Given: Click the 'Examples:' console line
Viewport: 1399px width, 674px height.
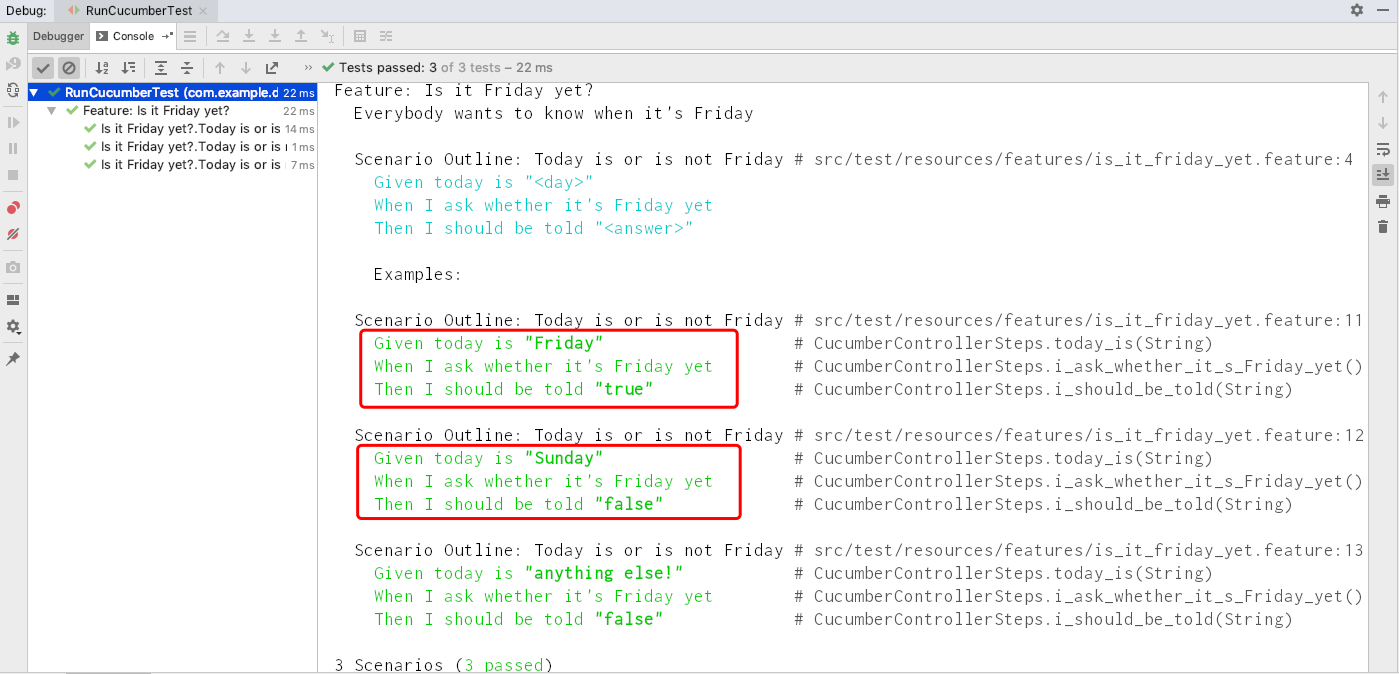Looking at the screenshot, I should pyautogui.click(x=418, y=275).
